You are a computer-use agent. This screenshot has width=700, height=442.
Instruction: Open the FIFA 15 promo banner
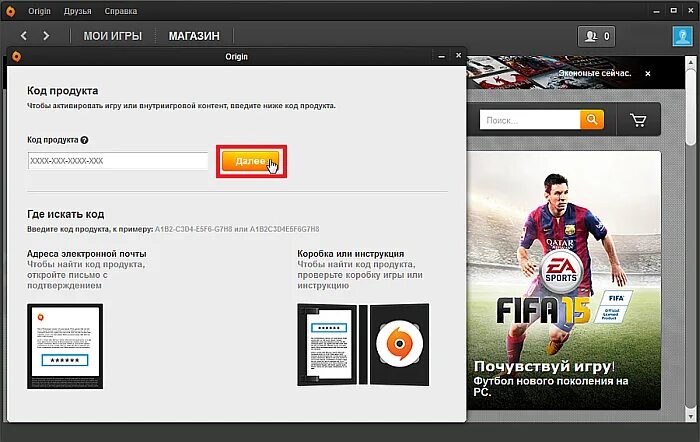pos(564,280)
